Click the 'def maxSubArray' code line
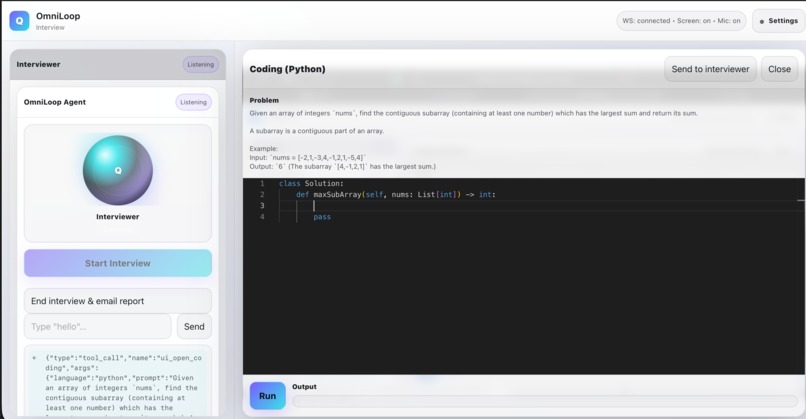Viewport: 806px width, 419px height. coord(396,194)
